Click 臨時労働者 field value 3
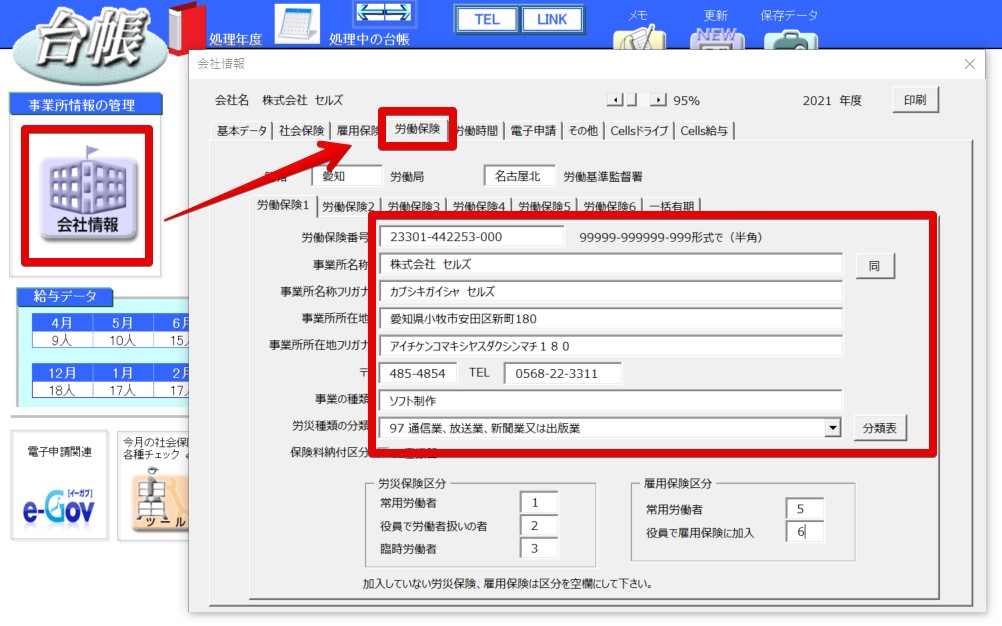This screenshot has width=1002, height=626. (x=539, y=549)
